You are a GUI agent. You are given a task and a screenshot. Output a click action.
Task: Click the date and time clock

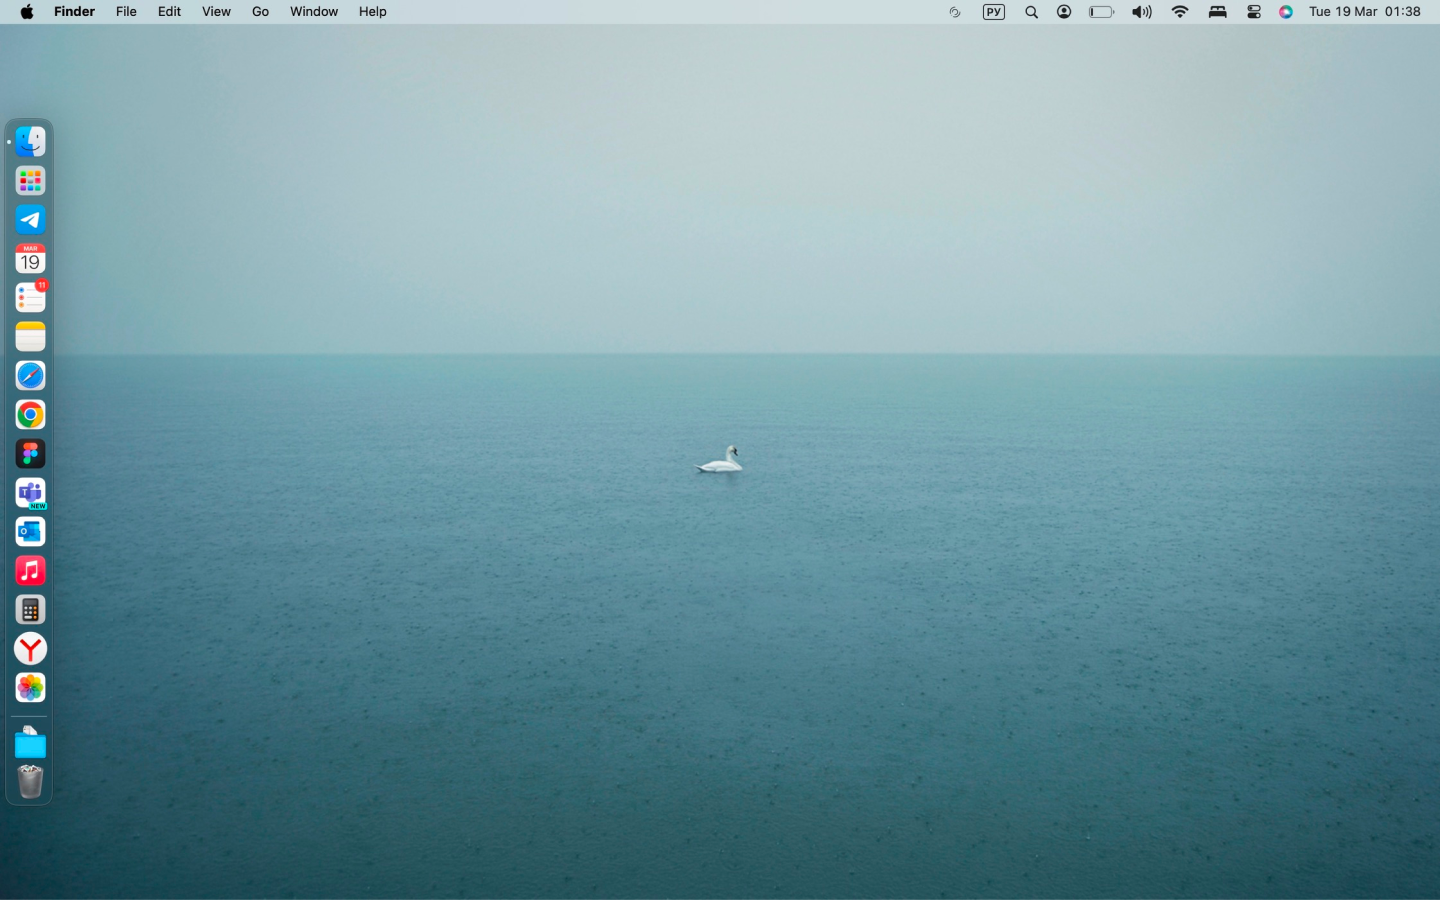[1364, 12]
